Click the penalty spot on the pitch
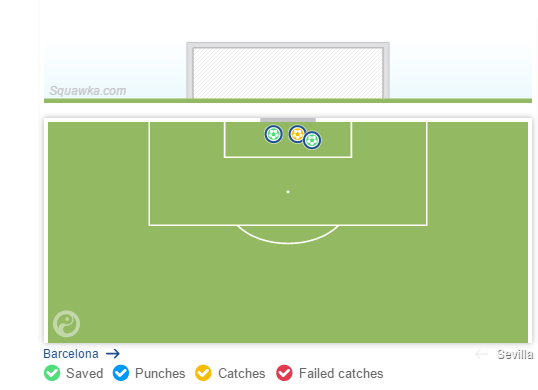The image size is (538, 390). pos(288,192)
